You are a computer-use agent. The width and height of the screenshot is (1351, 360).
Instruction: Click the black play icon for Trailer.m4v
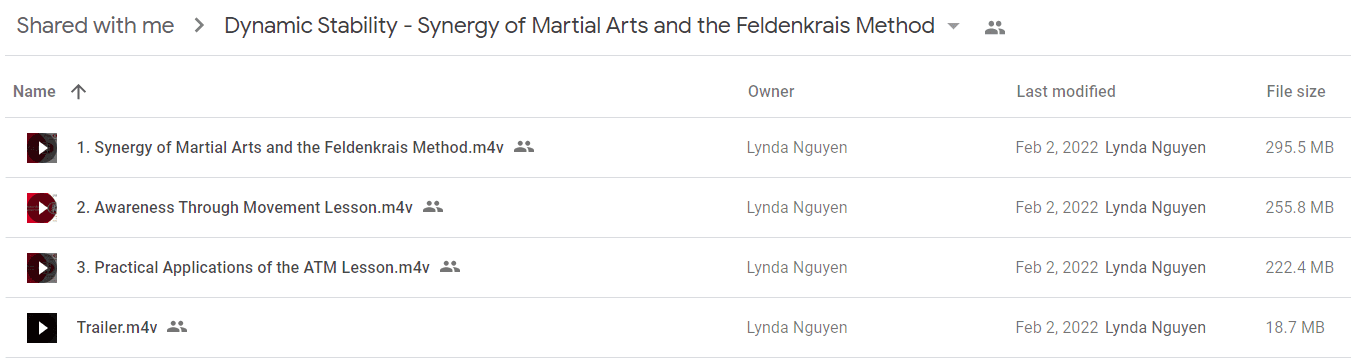[41, 328]
